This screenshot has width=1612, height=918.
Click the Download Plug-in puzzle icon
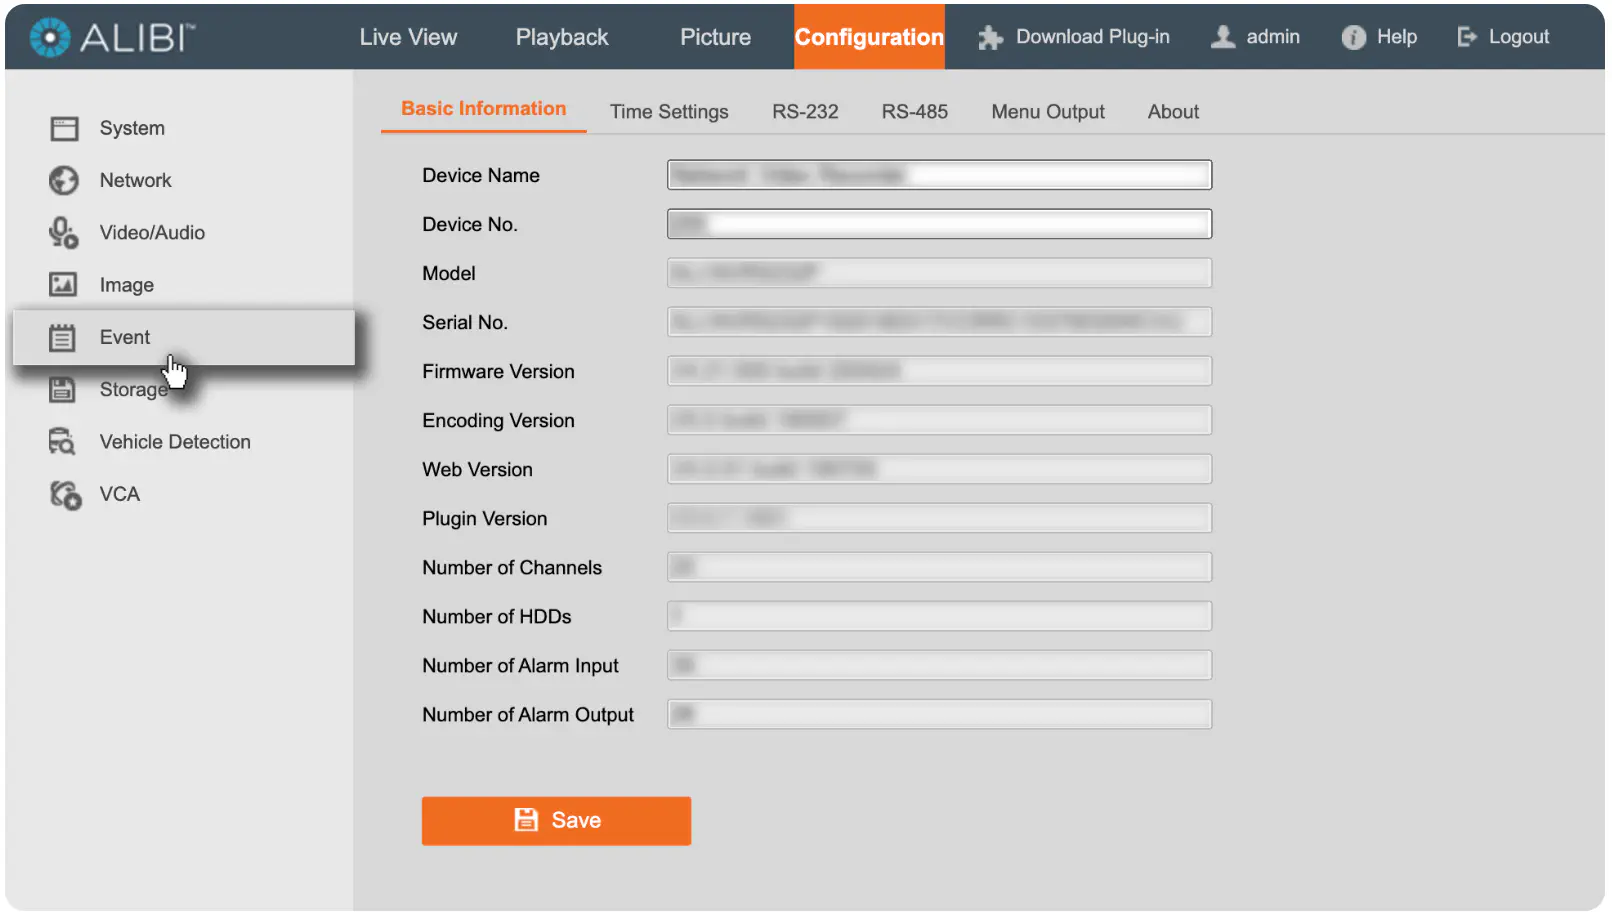click(x=990, y=38)
